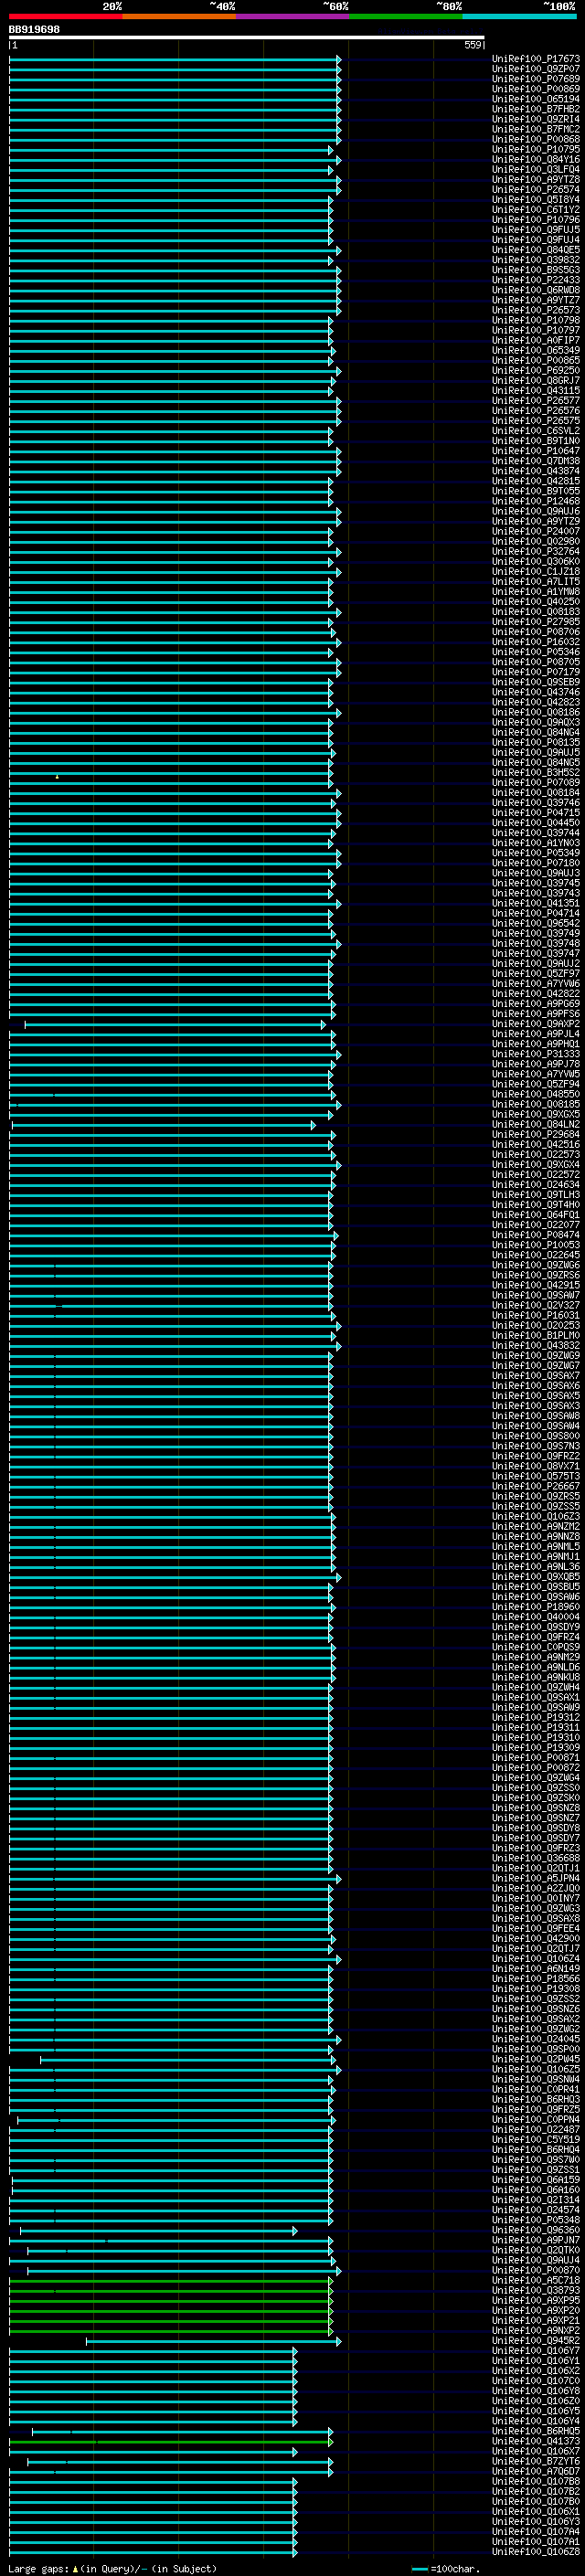The height and width of the screenshot is (2576, 585).
Task: Select hit label UniRef100_Q39832
Action: 536,260
